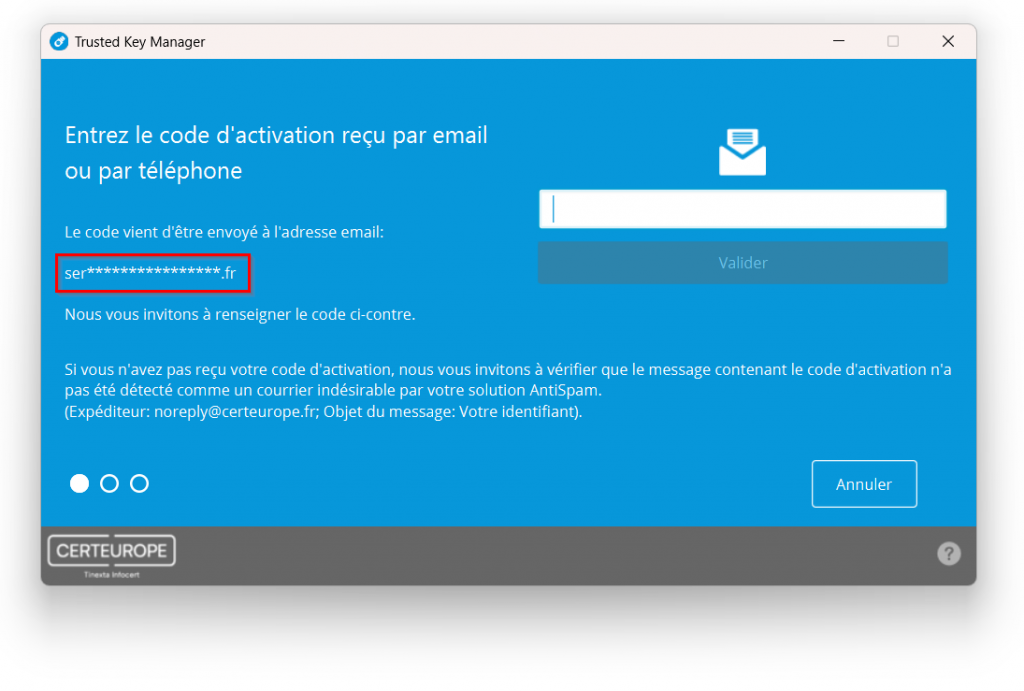This screenshot has height=691, width=1024.
Task: Click the envelope mail icon
Action: (742, 152)
